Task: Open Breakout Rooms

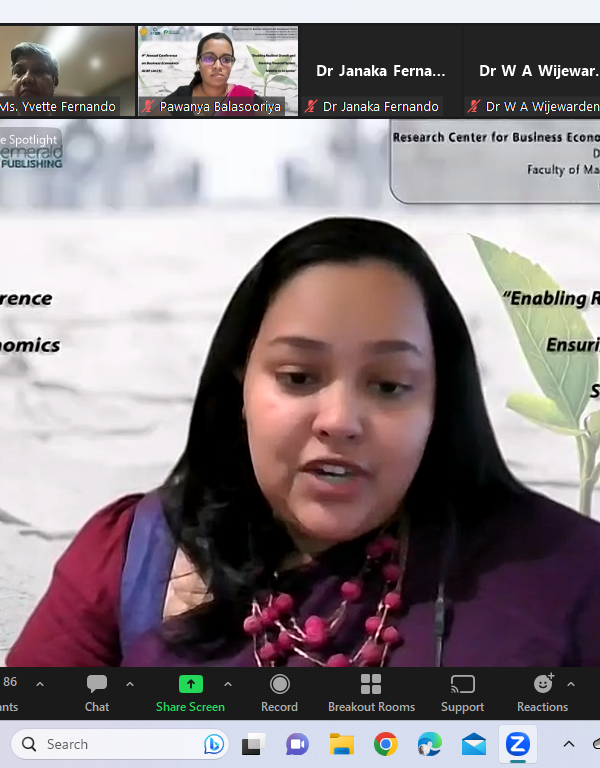Action: click(371, 692)
